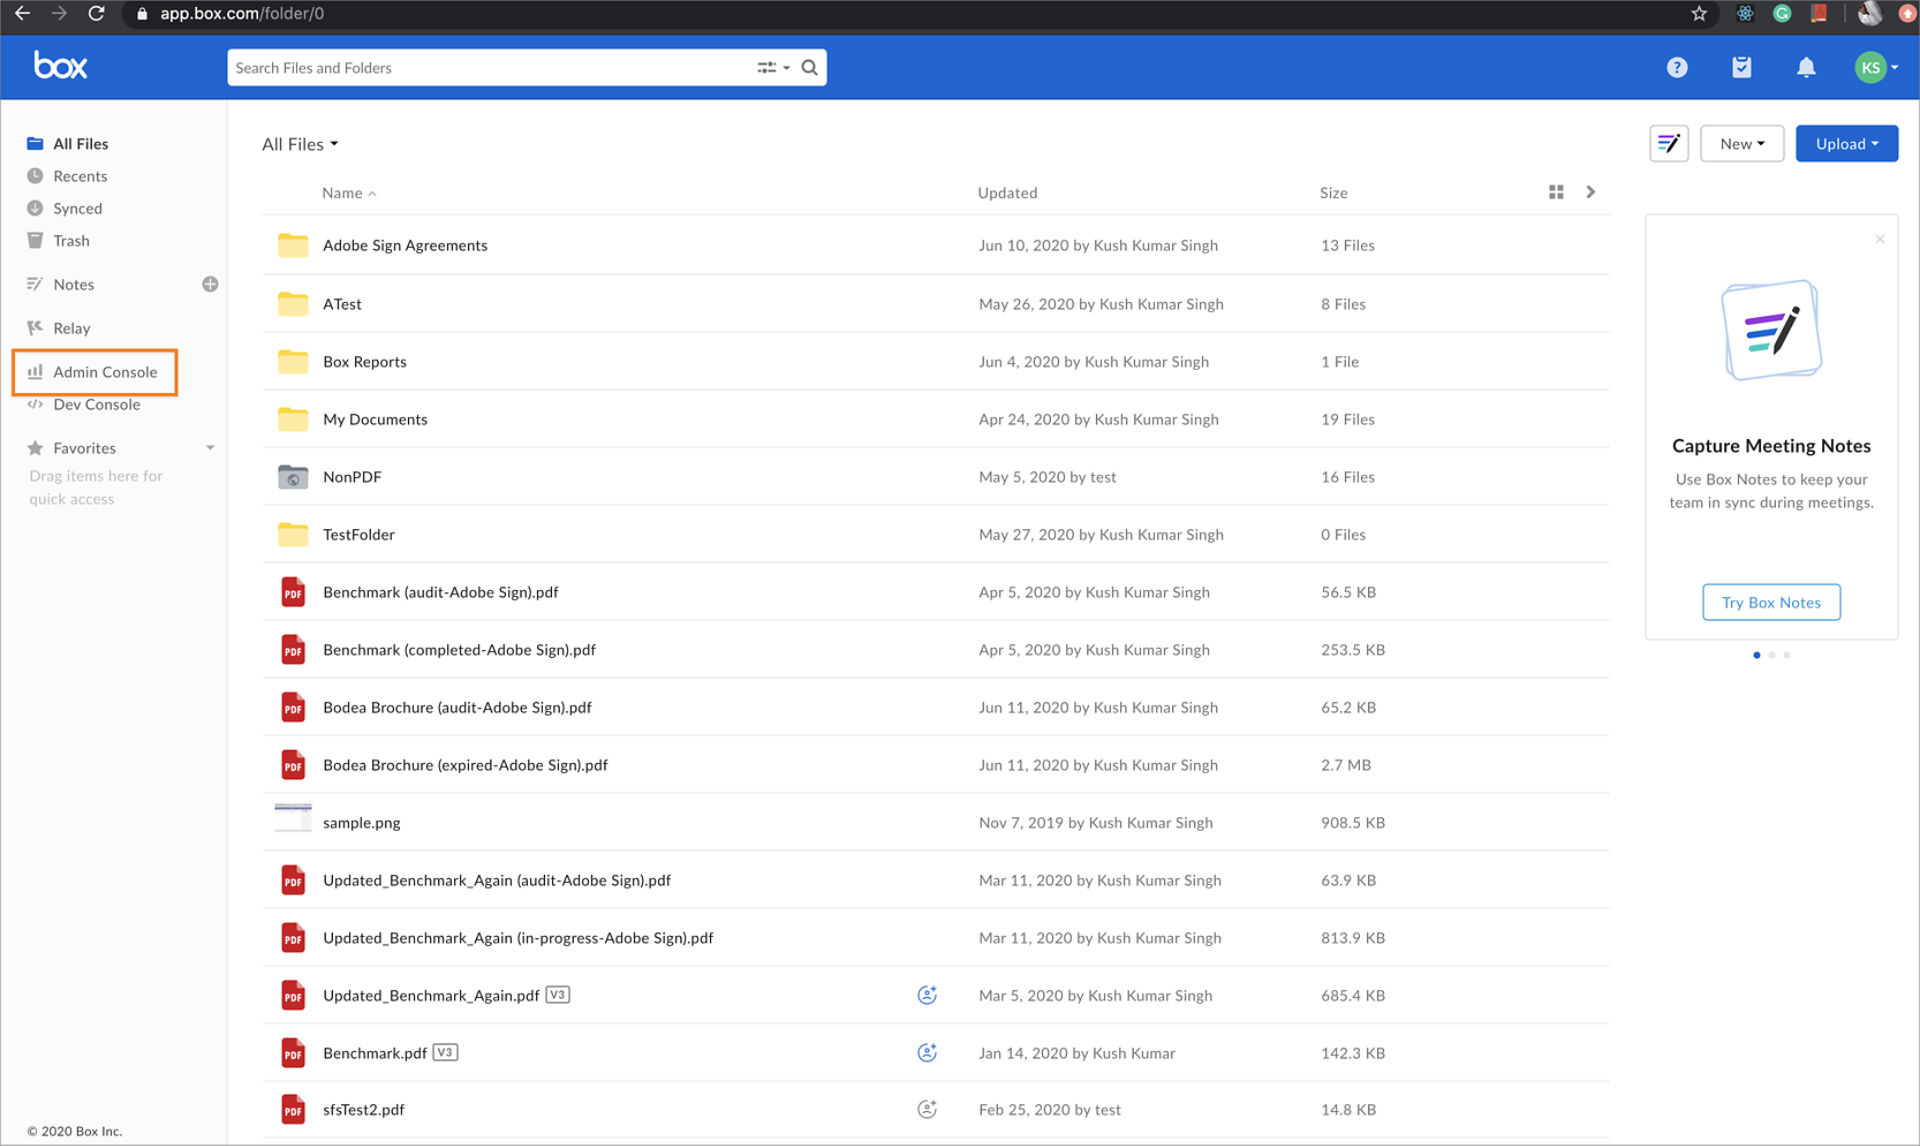Click the Box logo in header

click(61, 66)
